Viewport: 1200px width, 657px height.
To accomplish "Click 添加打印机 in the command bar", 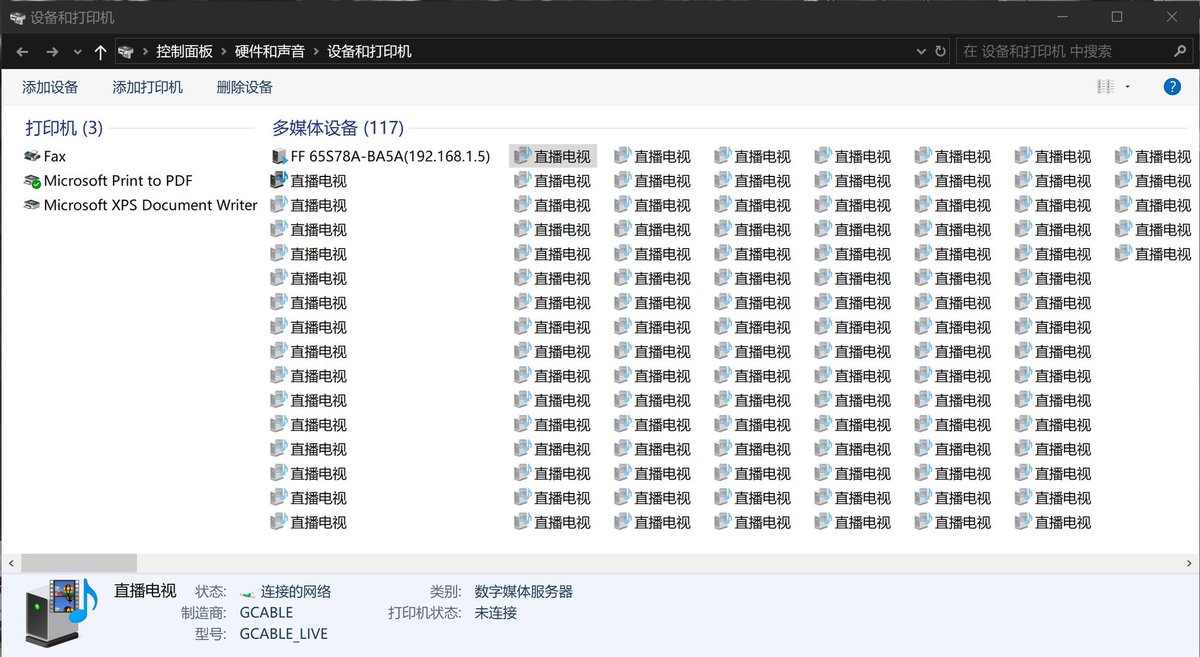I will [148, 87].
